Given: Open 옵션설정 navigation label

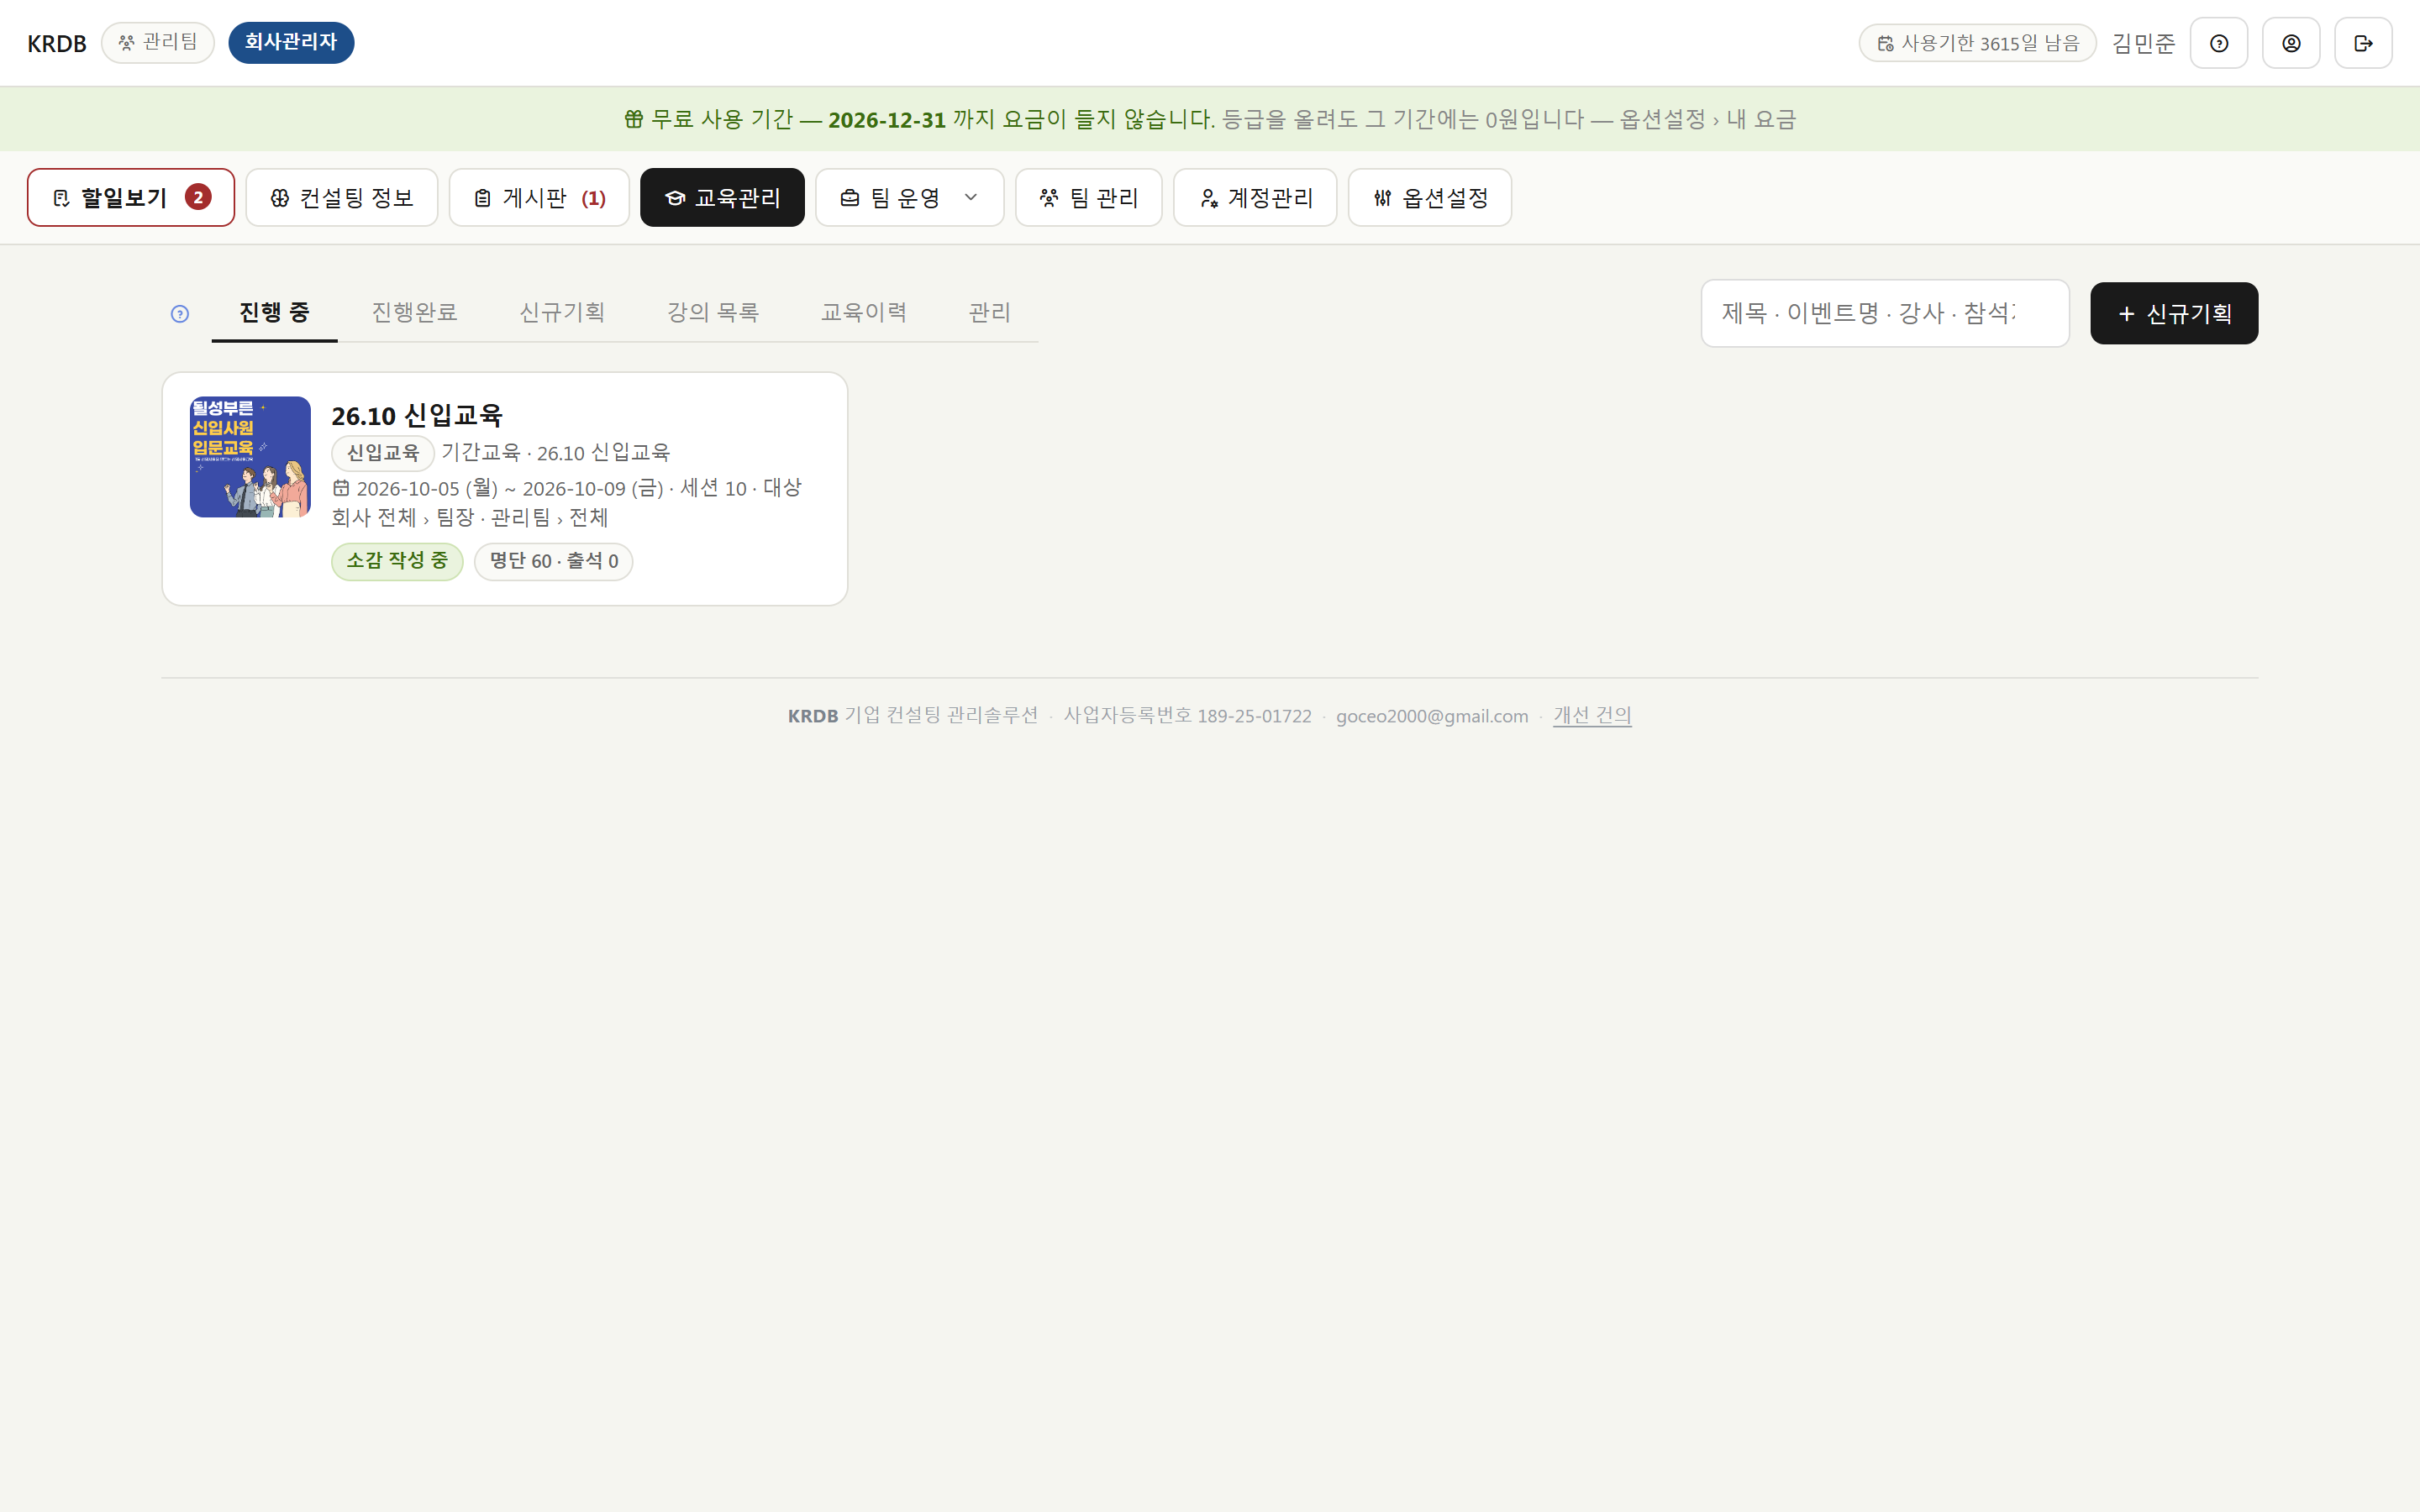Looking at the screenshot, I should point(1445,198).
